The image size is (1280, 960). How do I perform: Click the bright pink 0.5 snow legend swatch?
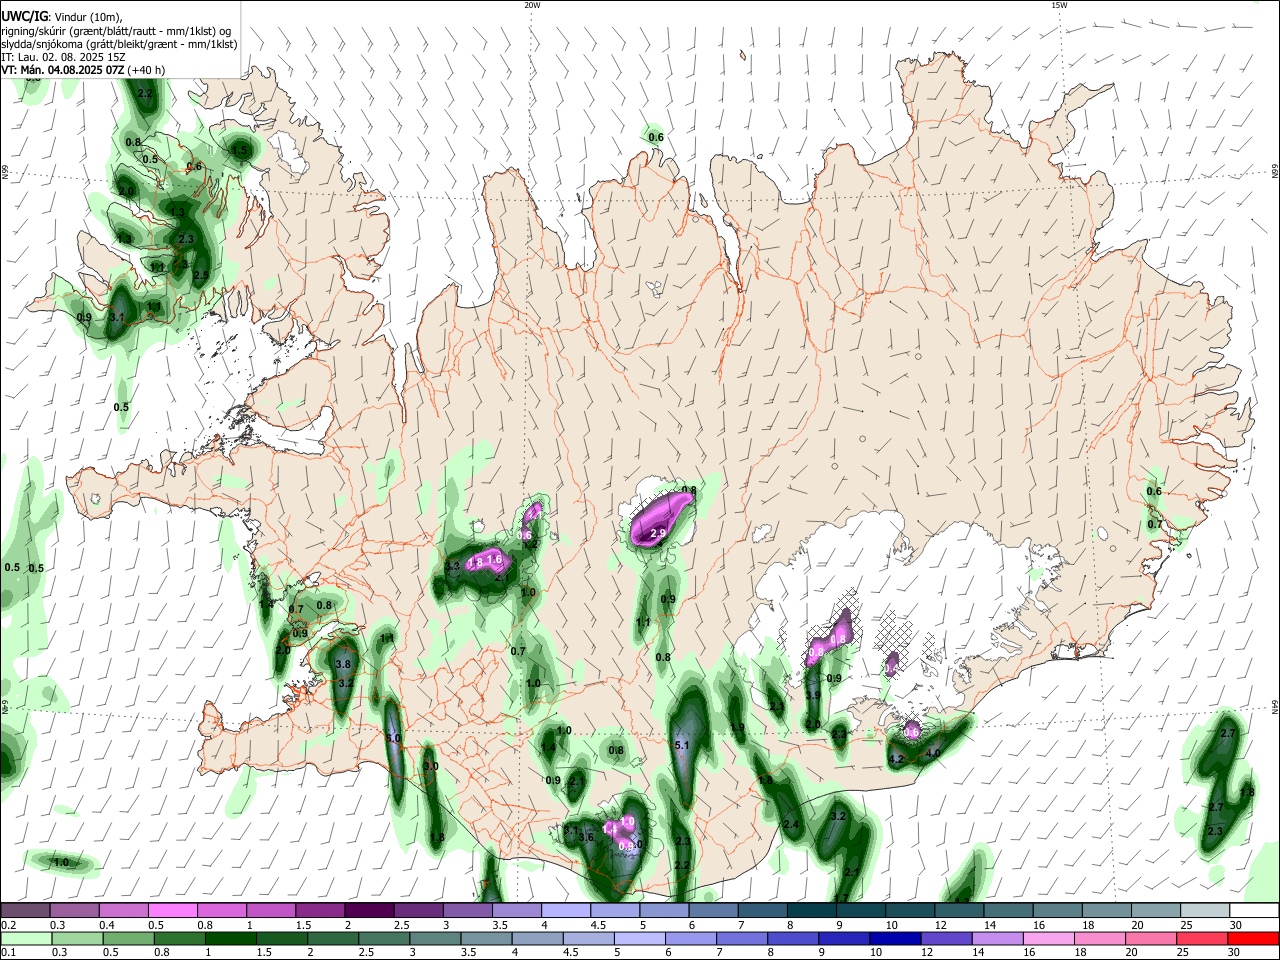172,911
